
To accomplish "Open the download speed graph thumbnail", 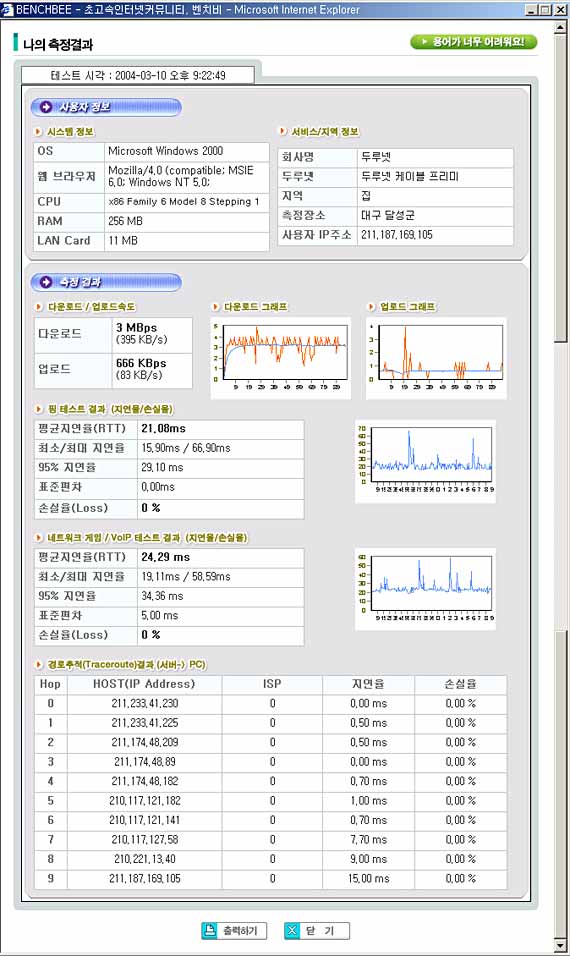I will point(280,358).
